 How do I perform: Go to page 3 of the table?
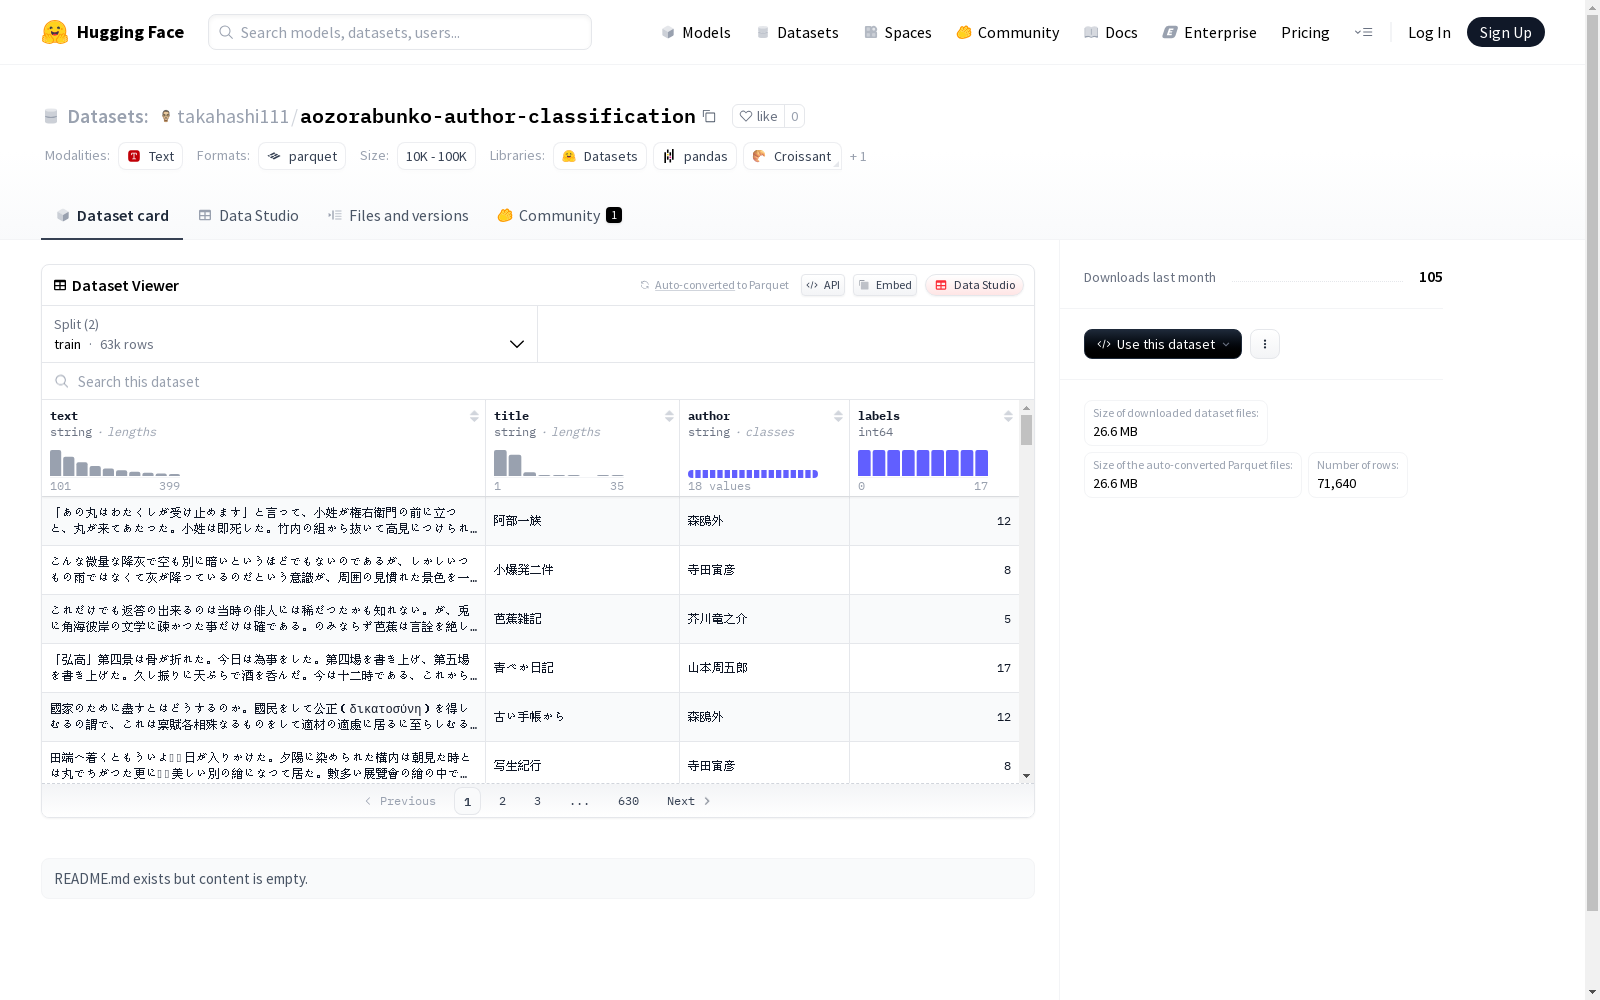(537, 801)
